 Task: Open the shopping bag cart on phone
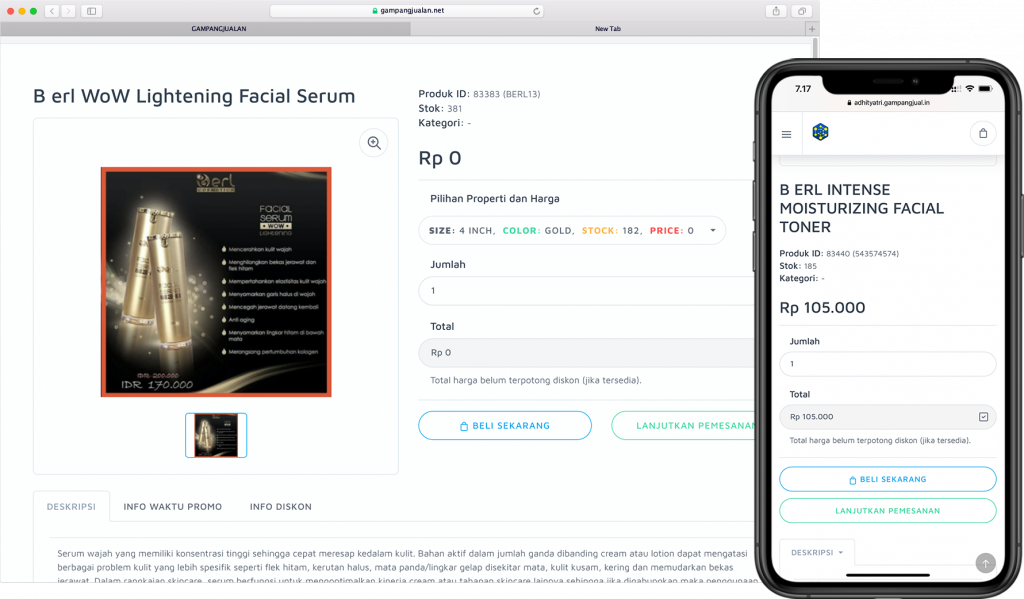983,133
